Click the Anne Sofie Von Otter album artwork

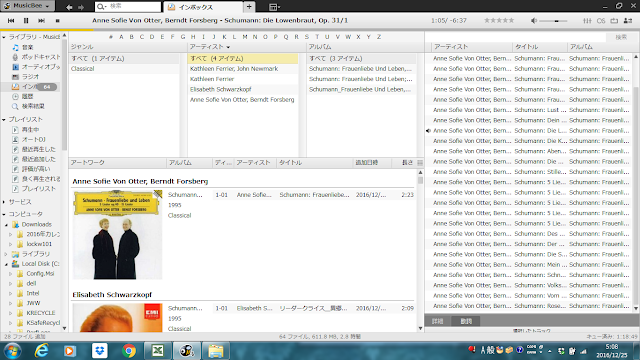click(118, 235)
